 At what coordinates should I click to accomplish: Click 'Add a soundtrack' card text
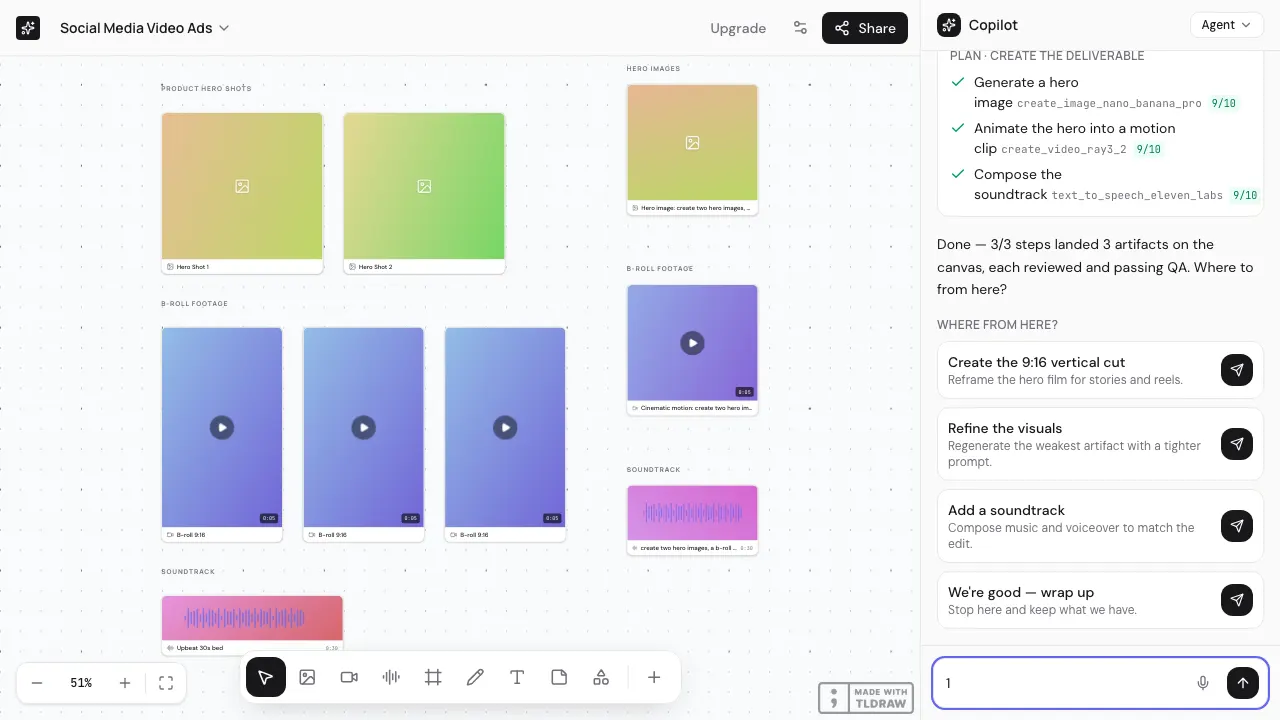pyautogui.click(x=1006, y=510)
